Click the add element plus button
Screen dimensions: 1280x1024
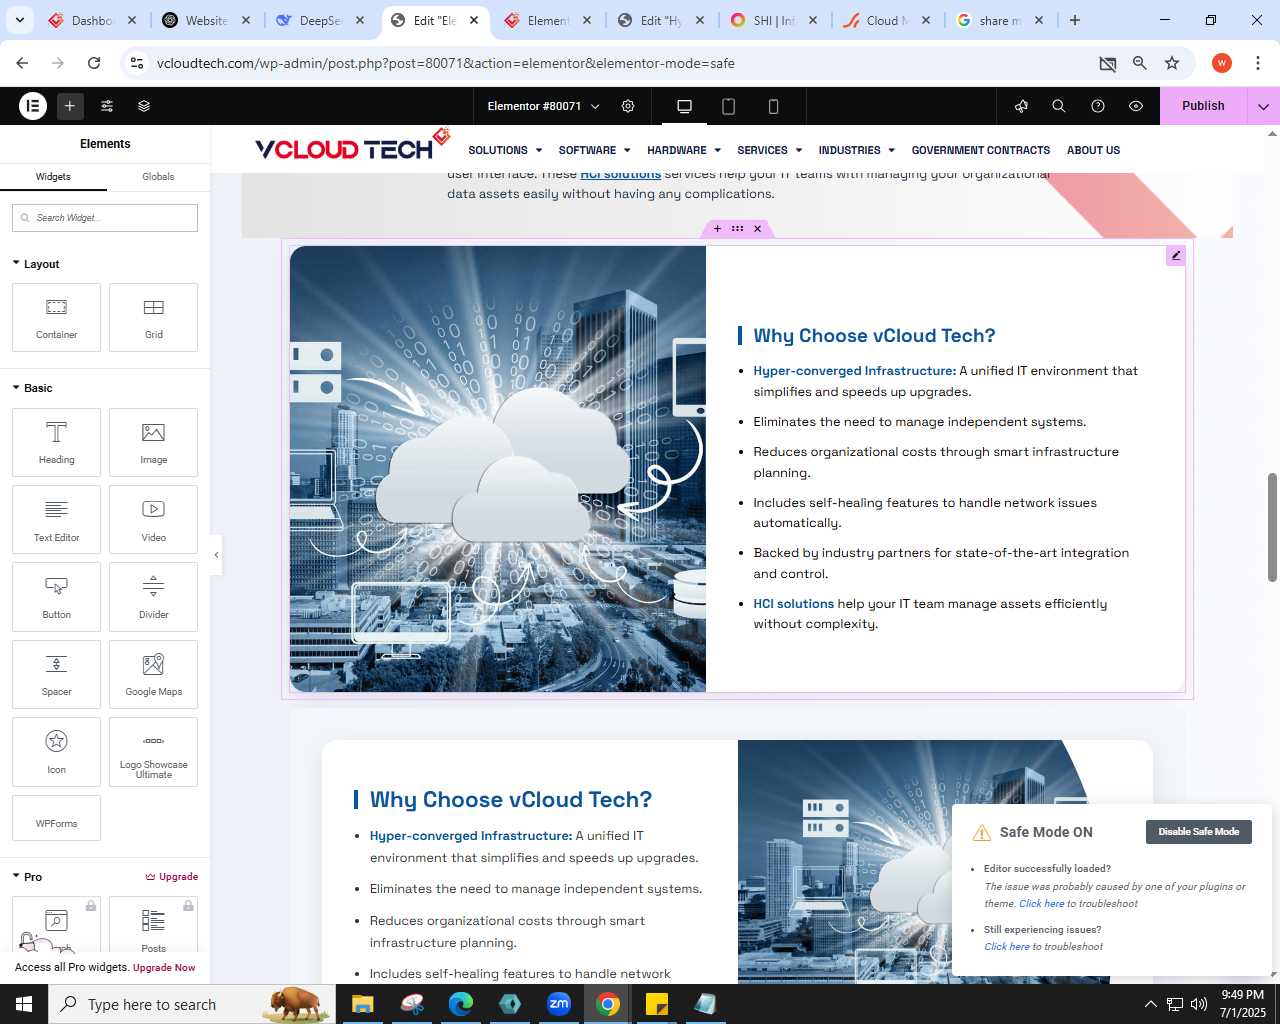pyautogui.click(x=70, y=106)
